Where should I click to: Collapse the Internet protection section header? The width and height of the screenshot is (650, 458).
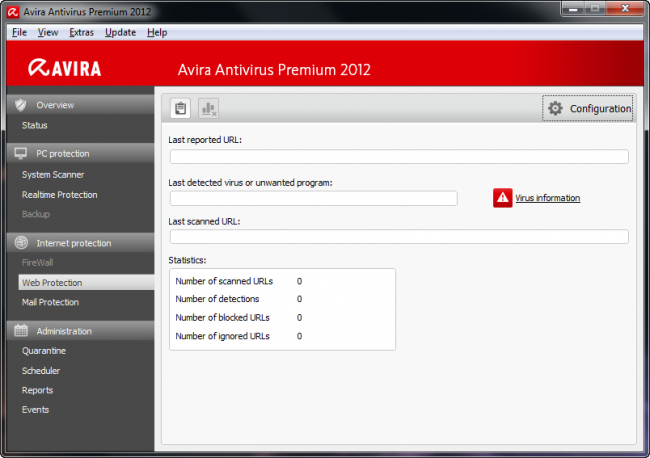[x=80, y=243]
